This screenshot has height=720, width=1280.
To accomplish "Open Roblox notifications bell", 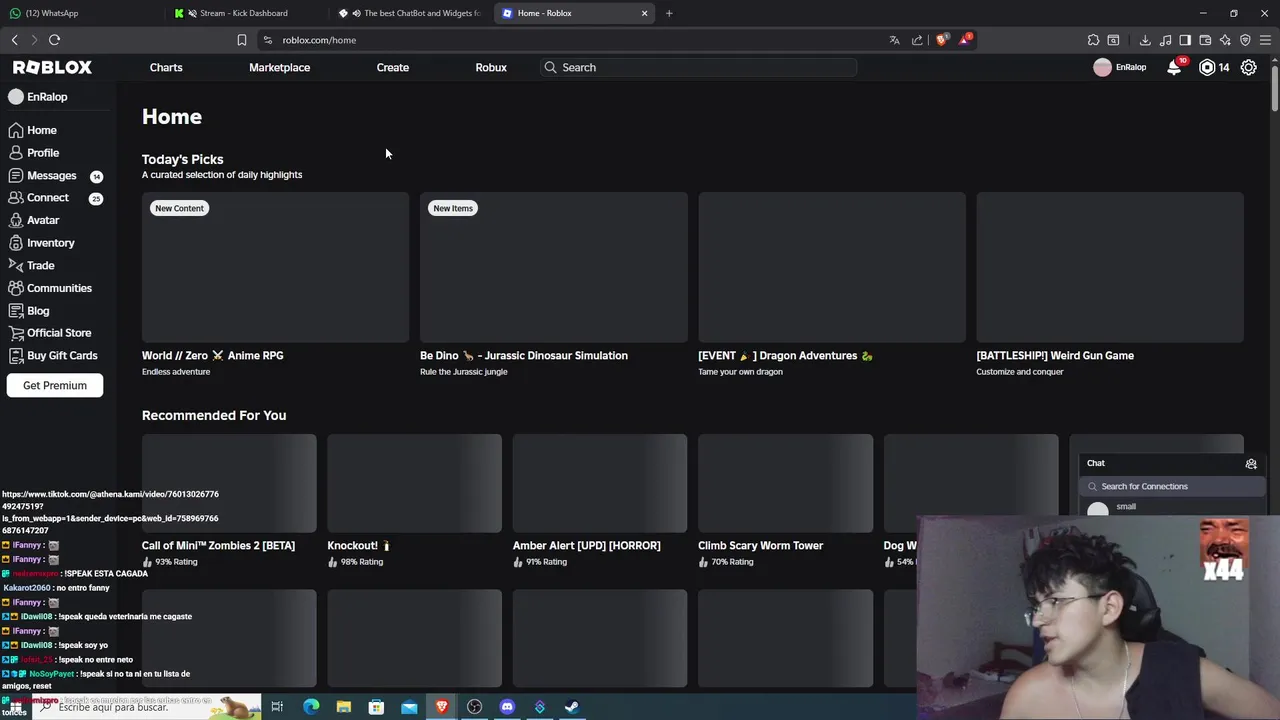I will 1174,67.
